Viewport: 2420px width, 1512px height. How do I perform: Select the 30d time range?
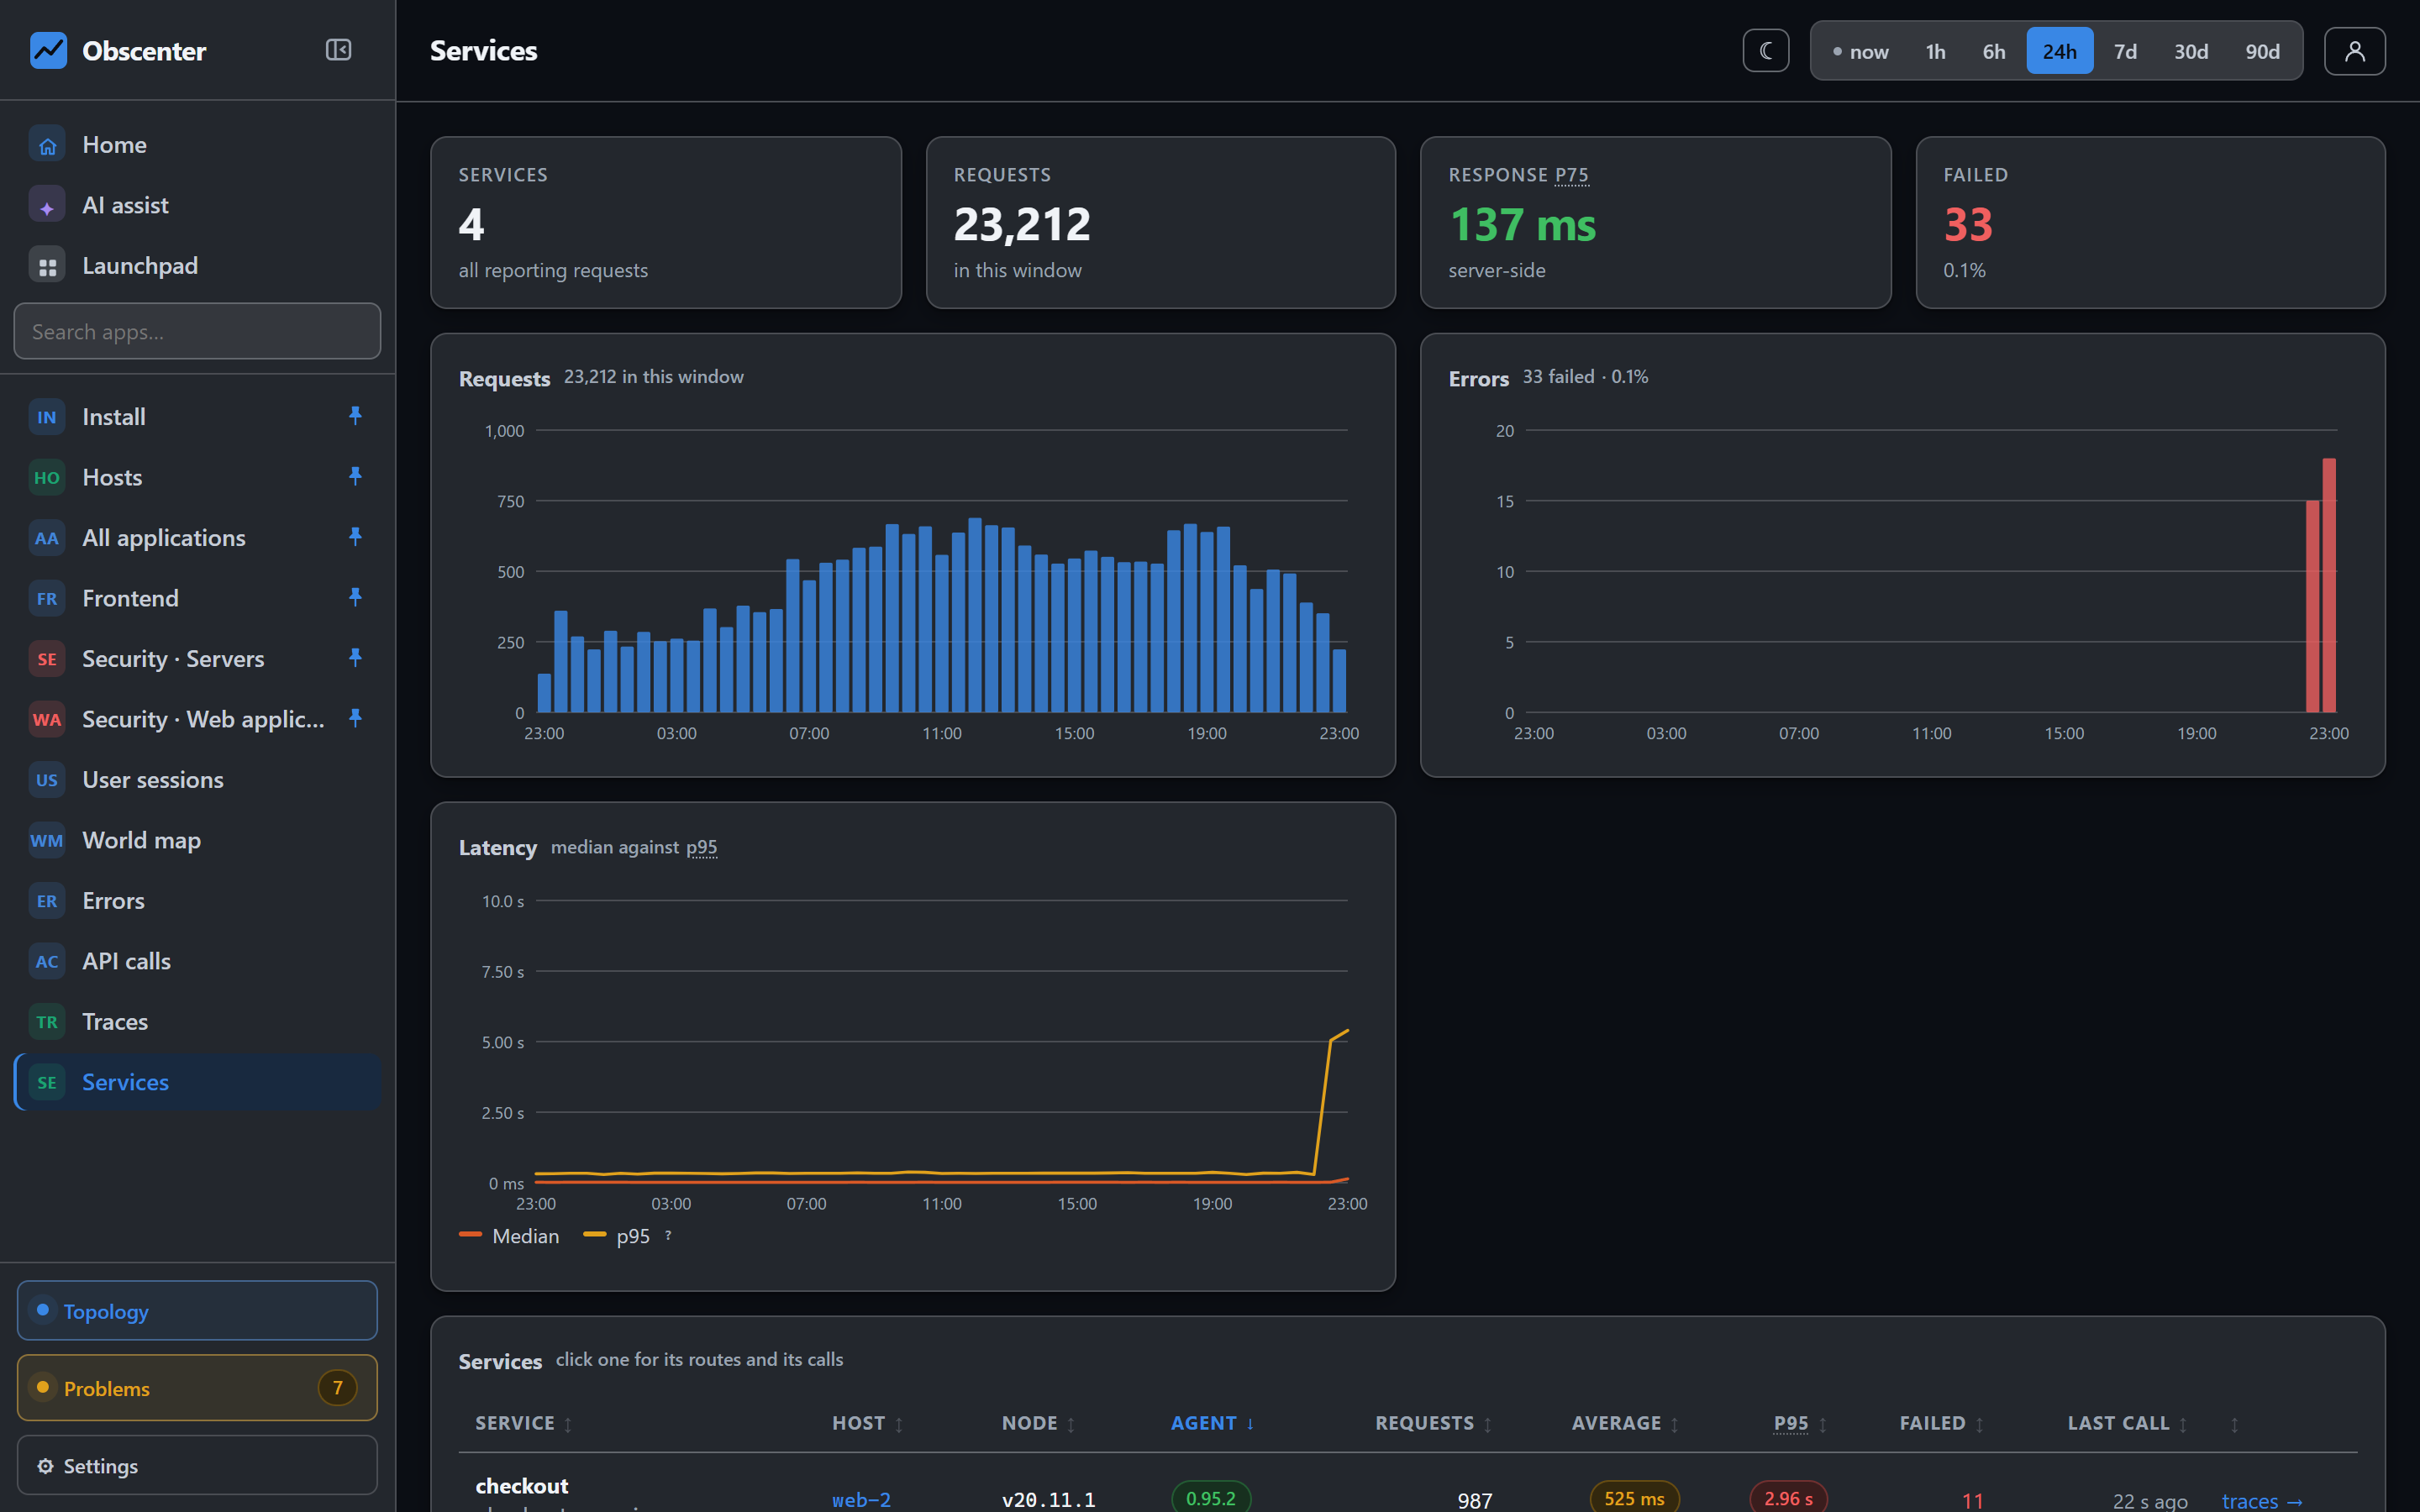(2191, 51)
